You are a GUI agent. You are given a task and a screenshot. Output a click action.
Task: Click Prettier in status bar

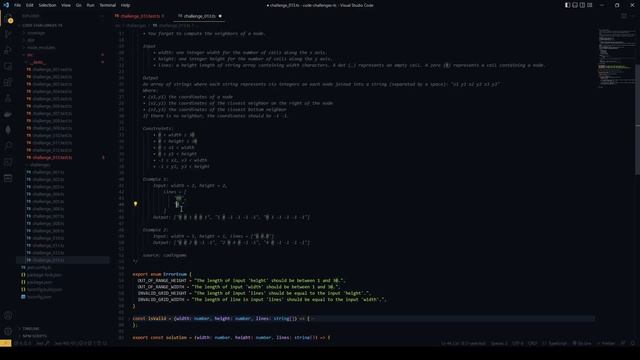point(606,343)
